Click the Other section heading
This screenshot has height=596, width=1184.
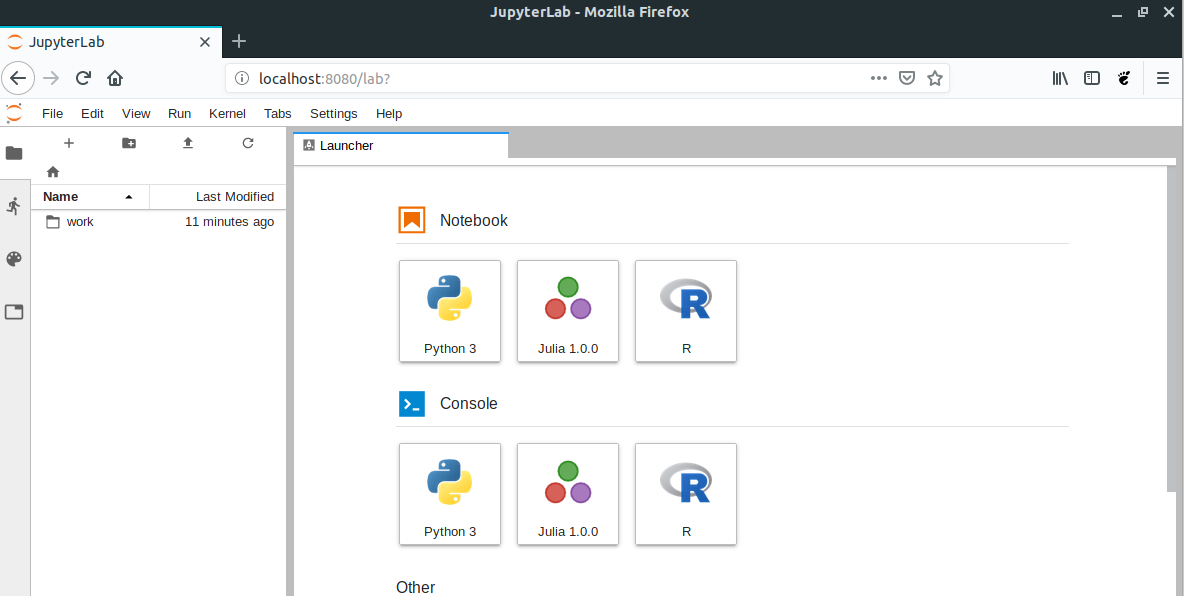click(x=415, y=587)
